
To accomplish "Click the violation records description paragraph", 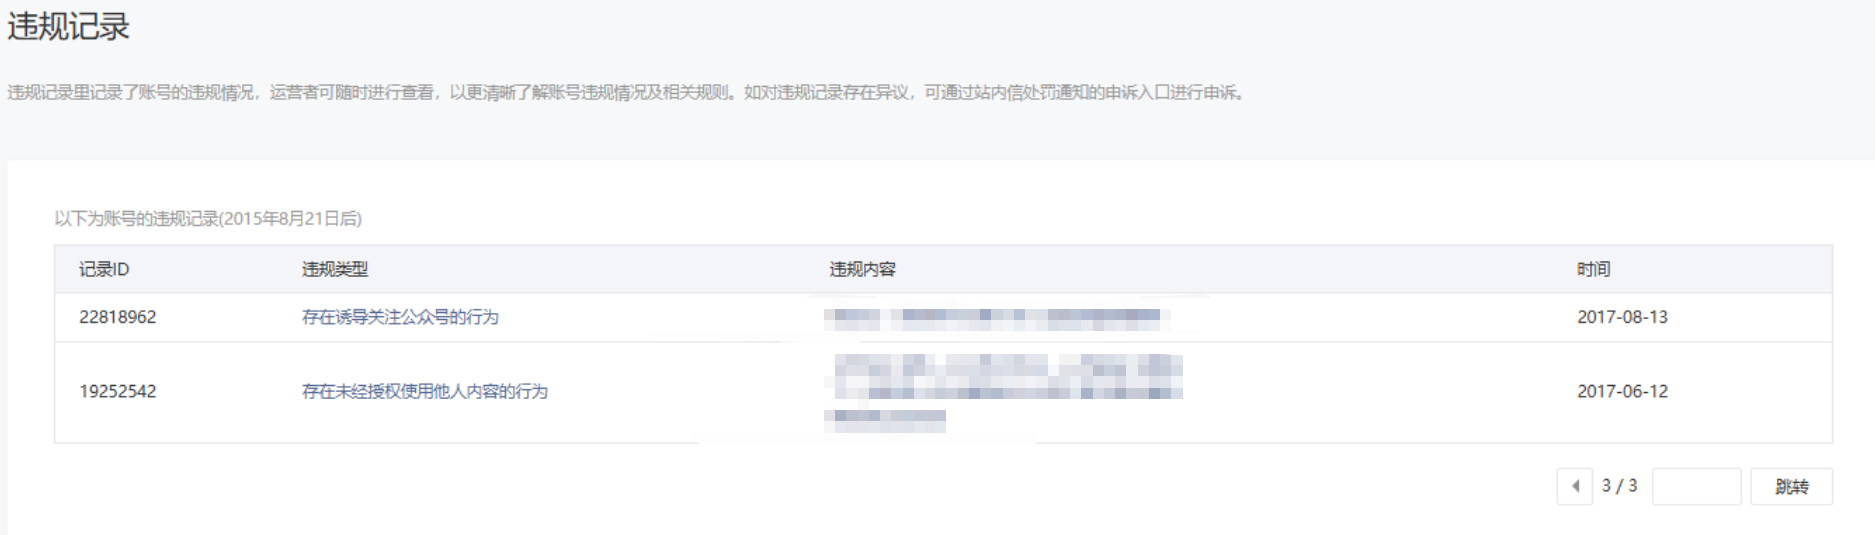I will click(627, 92).
